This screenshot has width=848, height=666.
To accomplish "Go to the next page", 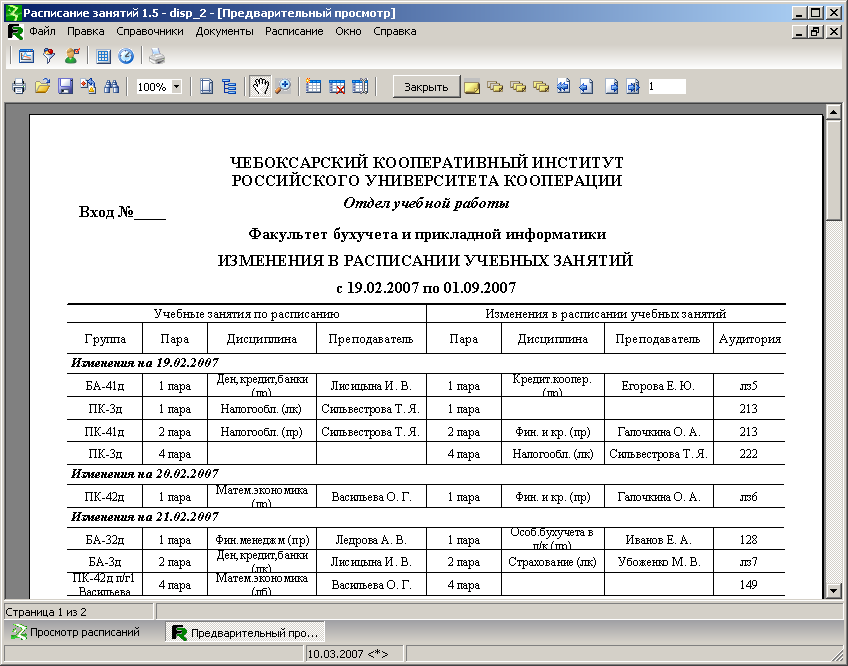I will (x=612, y=87).
